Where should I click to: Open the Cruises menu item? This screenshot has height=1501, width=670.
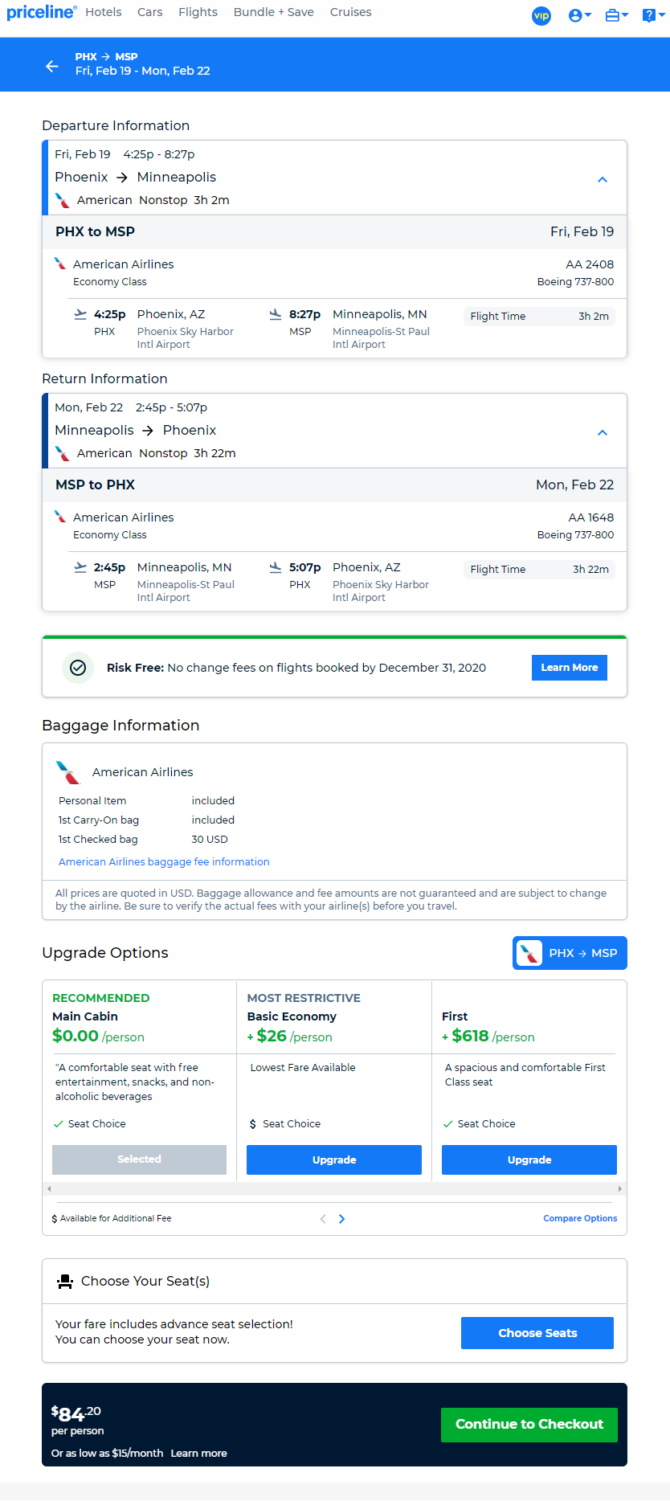350,12
